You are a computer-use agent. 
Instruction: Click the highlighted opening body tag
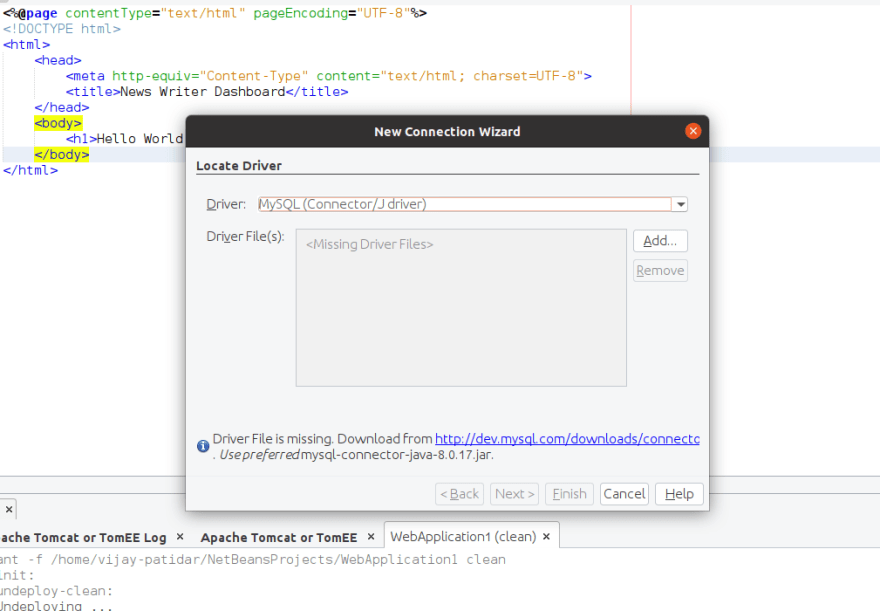58,123
